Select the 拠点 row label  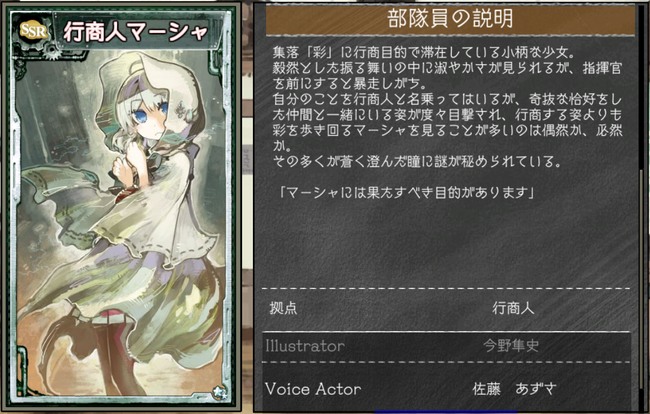(x=283, y=308)
